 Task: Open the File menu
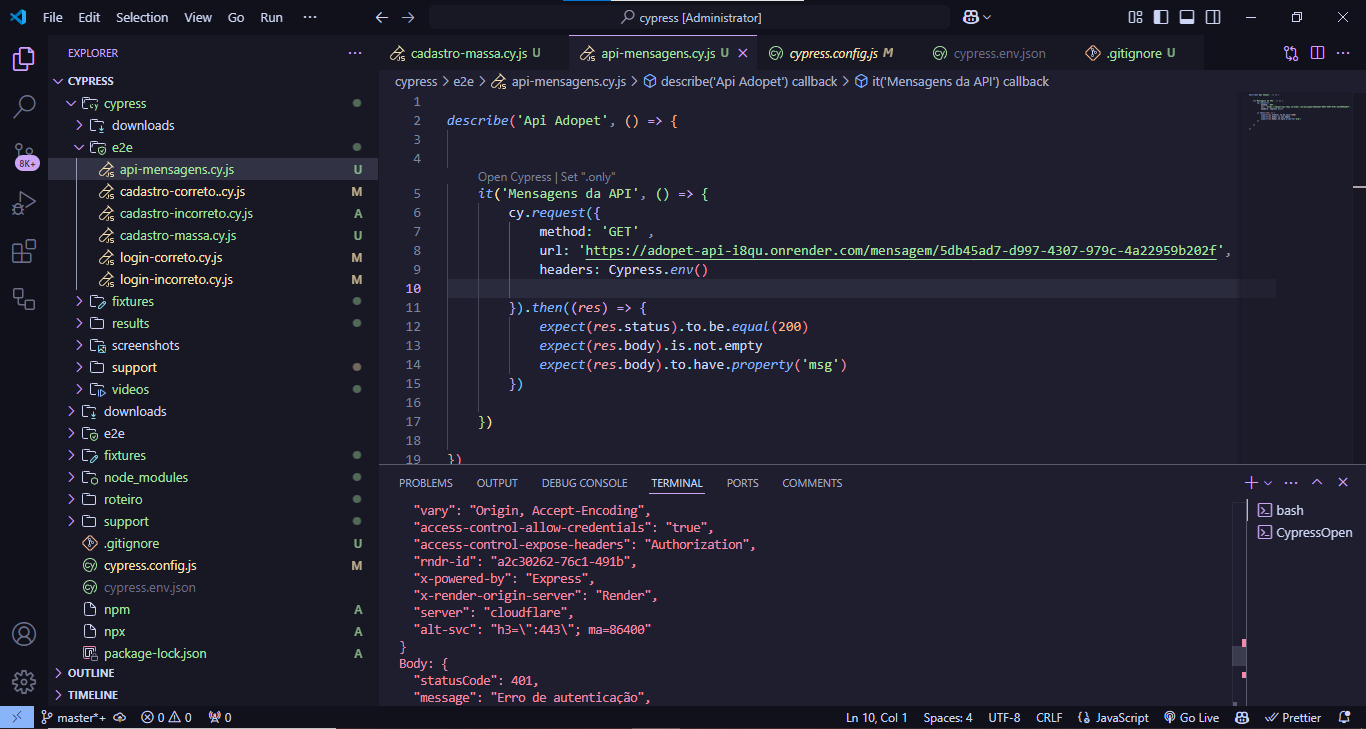[53, 17]
